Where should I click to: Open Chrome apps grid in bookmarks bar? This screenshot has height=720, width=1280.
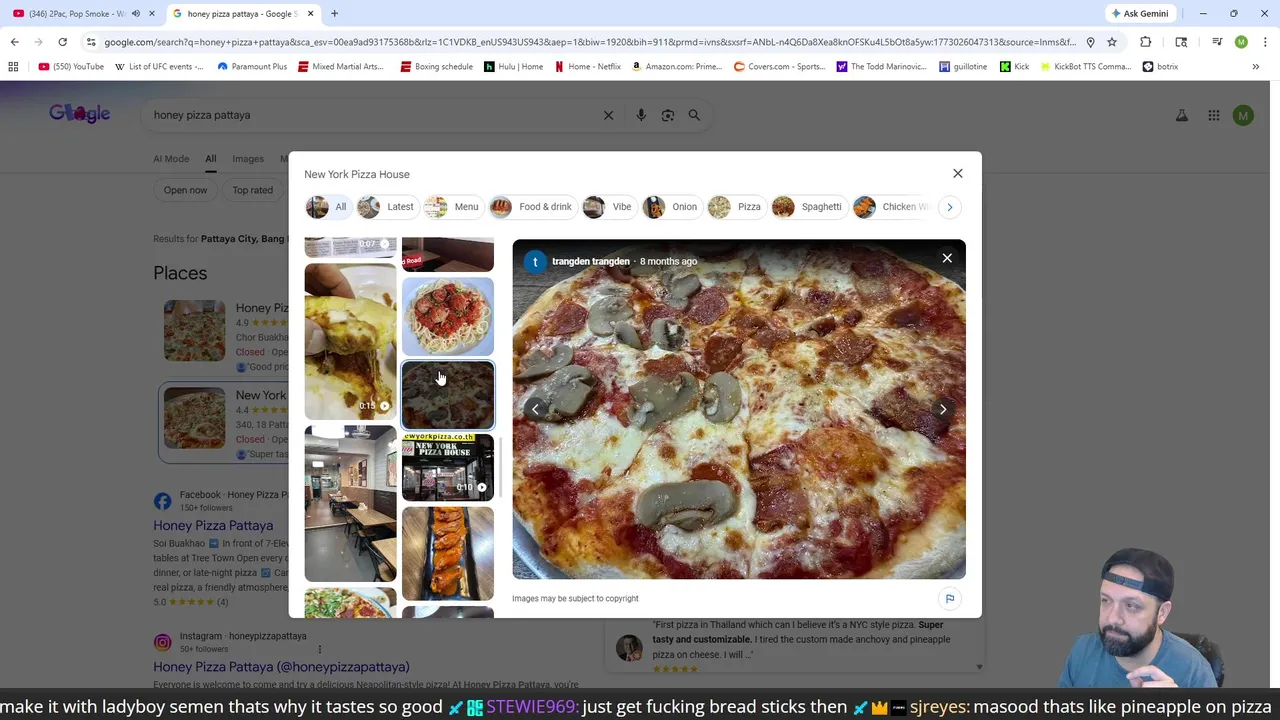click(13, 67)
